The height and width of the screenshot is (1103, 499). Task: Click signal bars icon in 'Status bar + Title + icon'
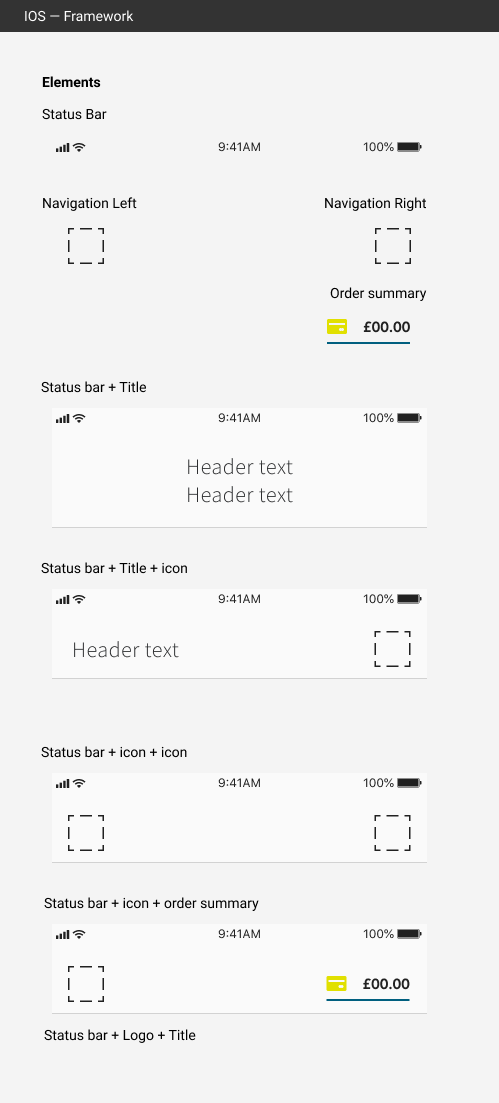[63, 599]
